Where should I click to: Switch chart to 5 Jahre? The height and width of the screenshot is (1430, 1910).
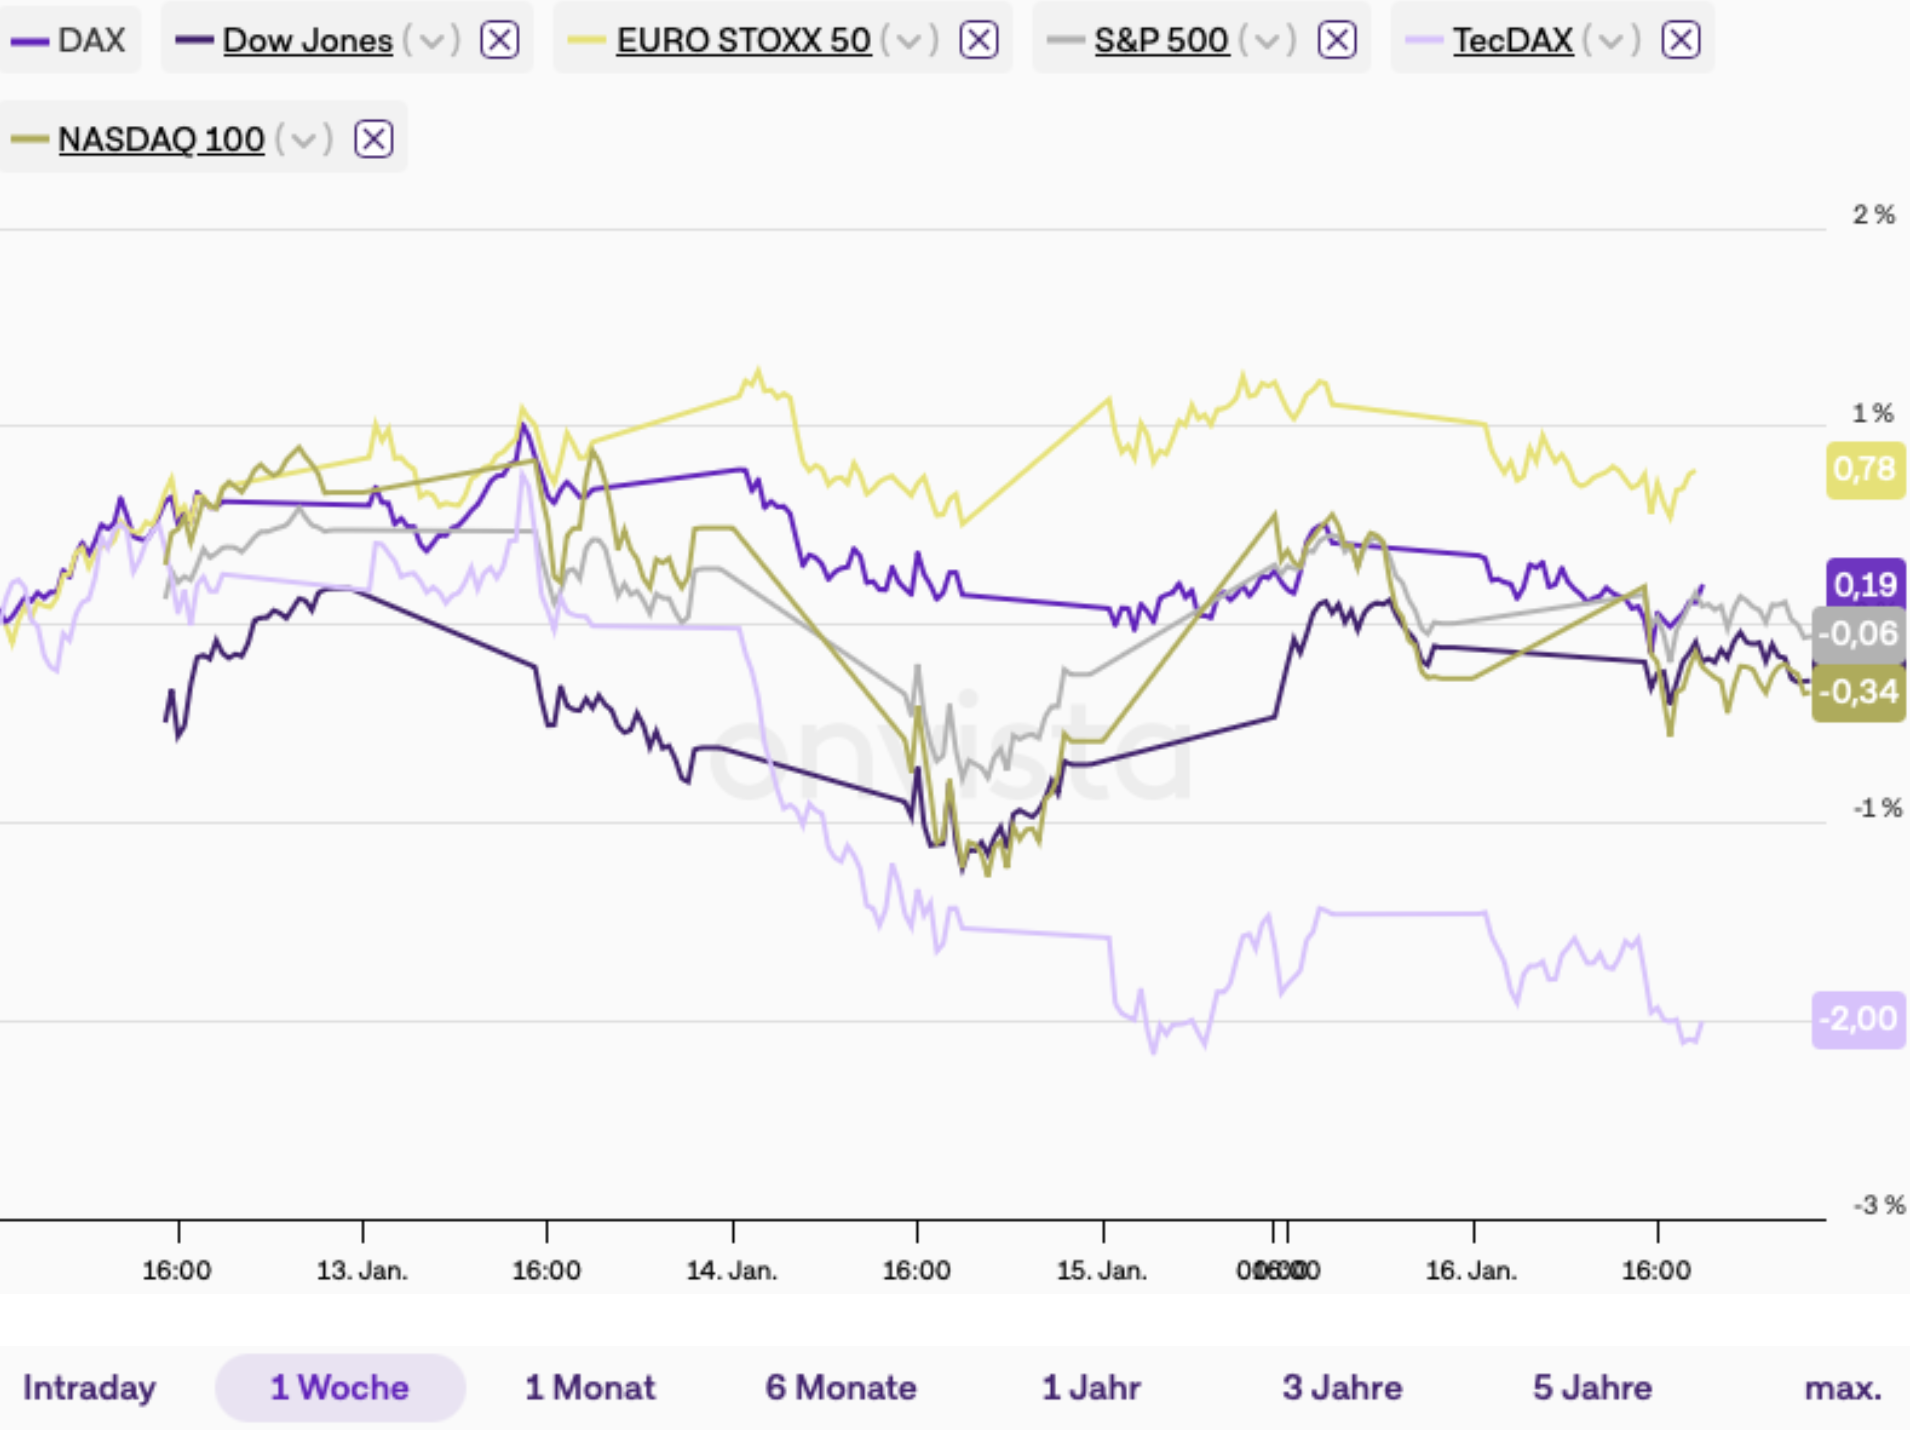1592,1388
